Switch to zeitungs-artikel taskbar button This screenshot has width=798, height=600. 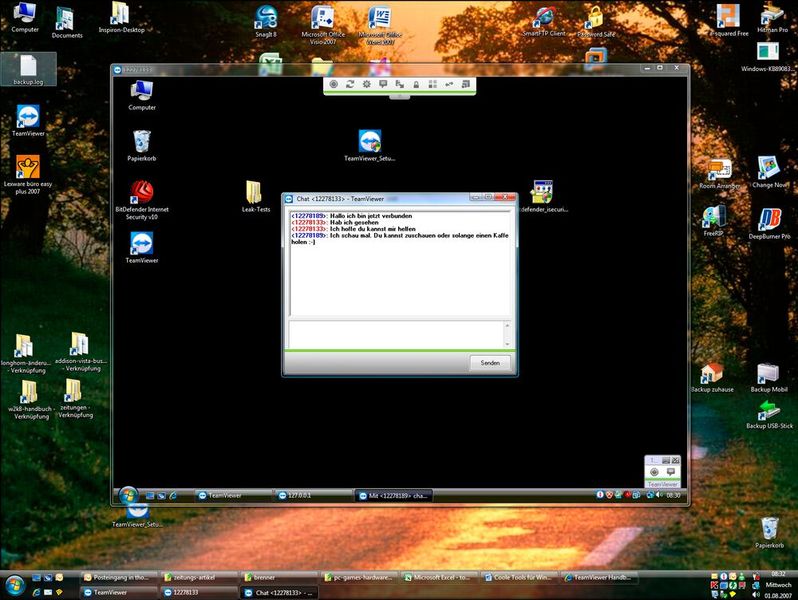coord(199,578)
